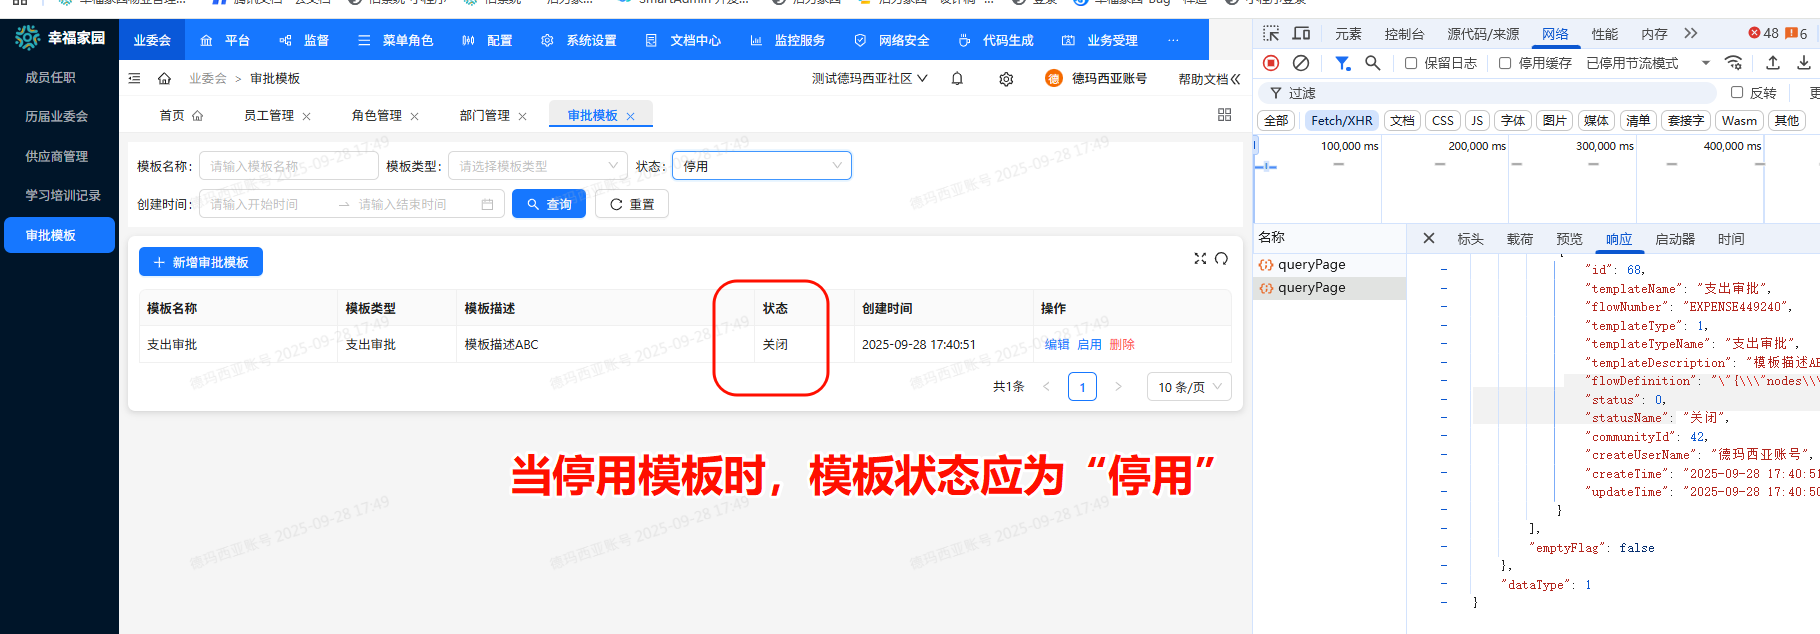Open the 预览 tab in DevTools
Viewport: 1820px width, 634px height.
(1569, 239)
